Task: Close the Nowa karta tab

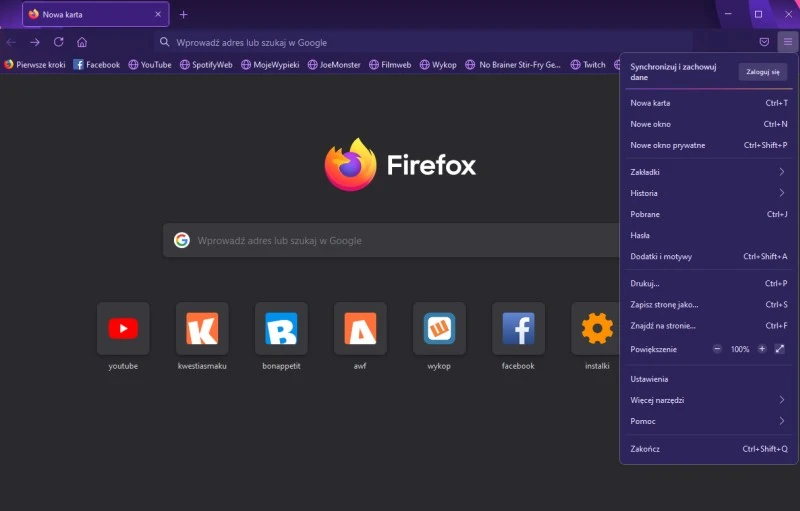Action: pyautogui.click(x=158, y=14)
